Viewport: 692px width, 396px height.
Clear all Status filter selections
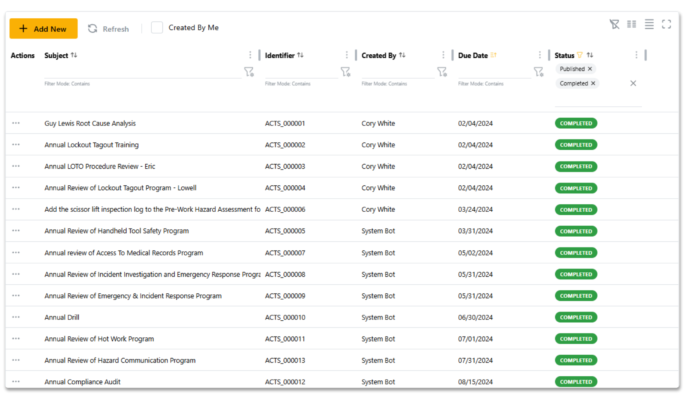pos(633,83)
